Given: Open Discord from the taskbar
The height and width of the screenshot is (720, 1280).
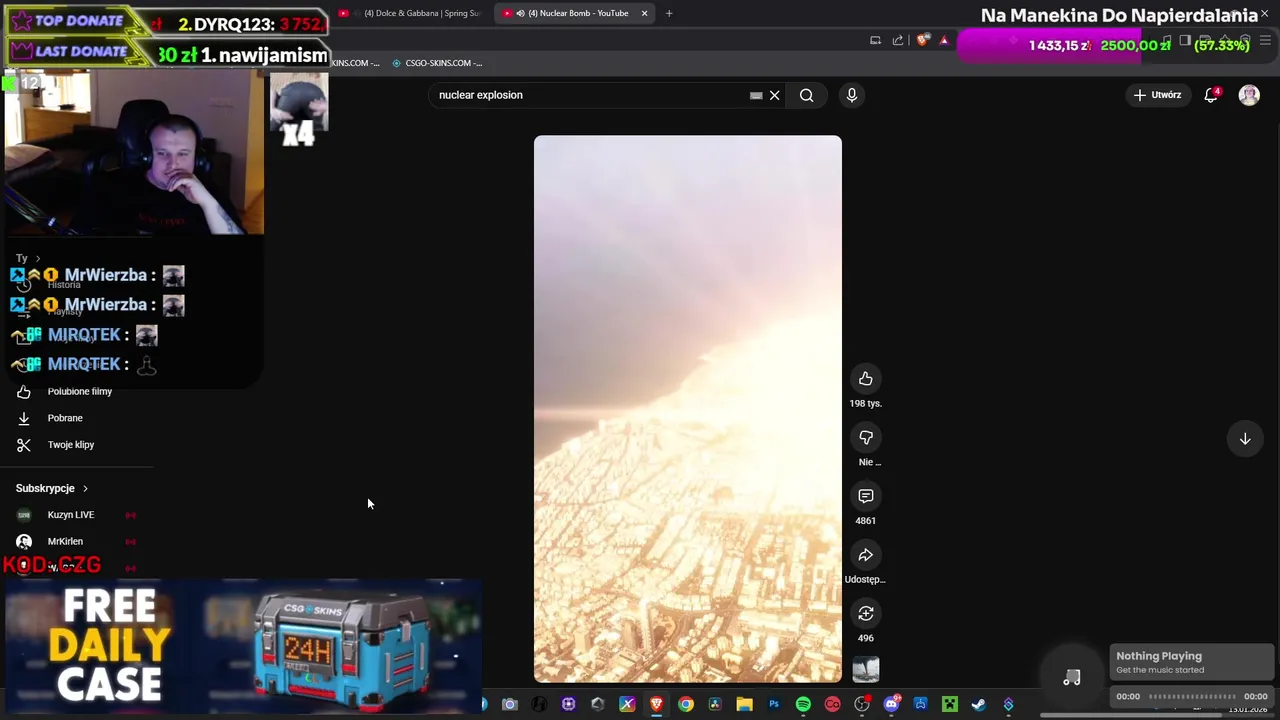Looking at the screenshot, I should pyautogui.click(x=891, y=705).
